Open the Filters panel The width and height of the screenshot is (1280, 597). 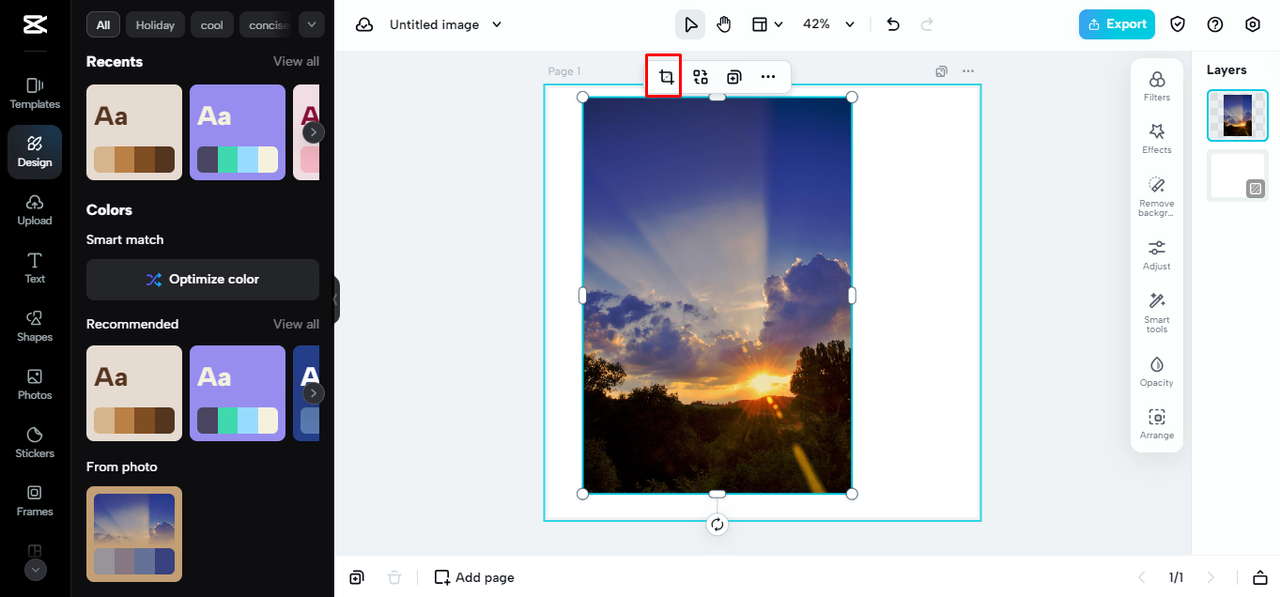(1157, 86)
